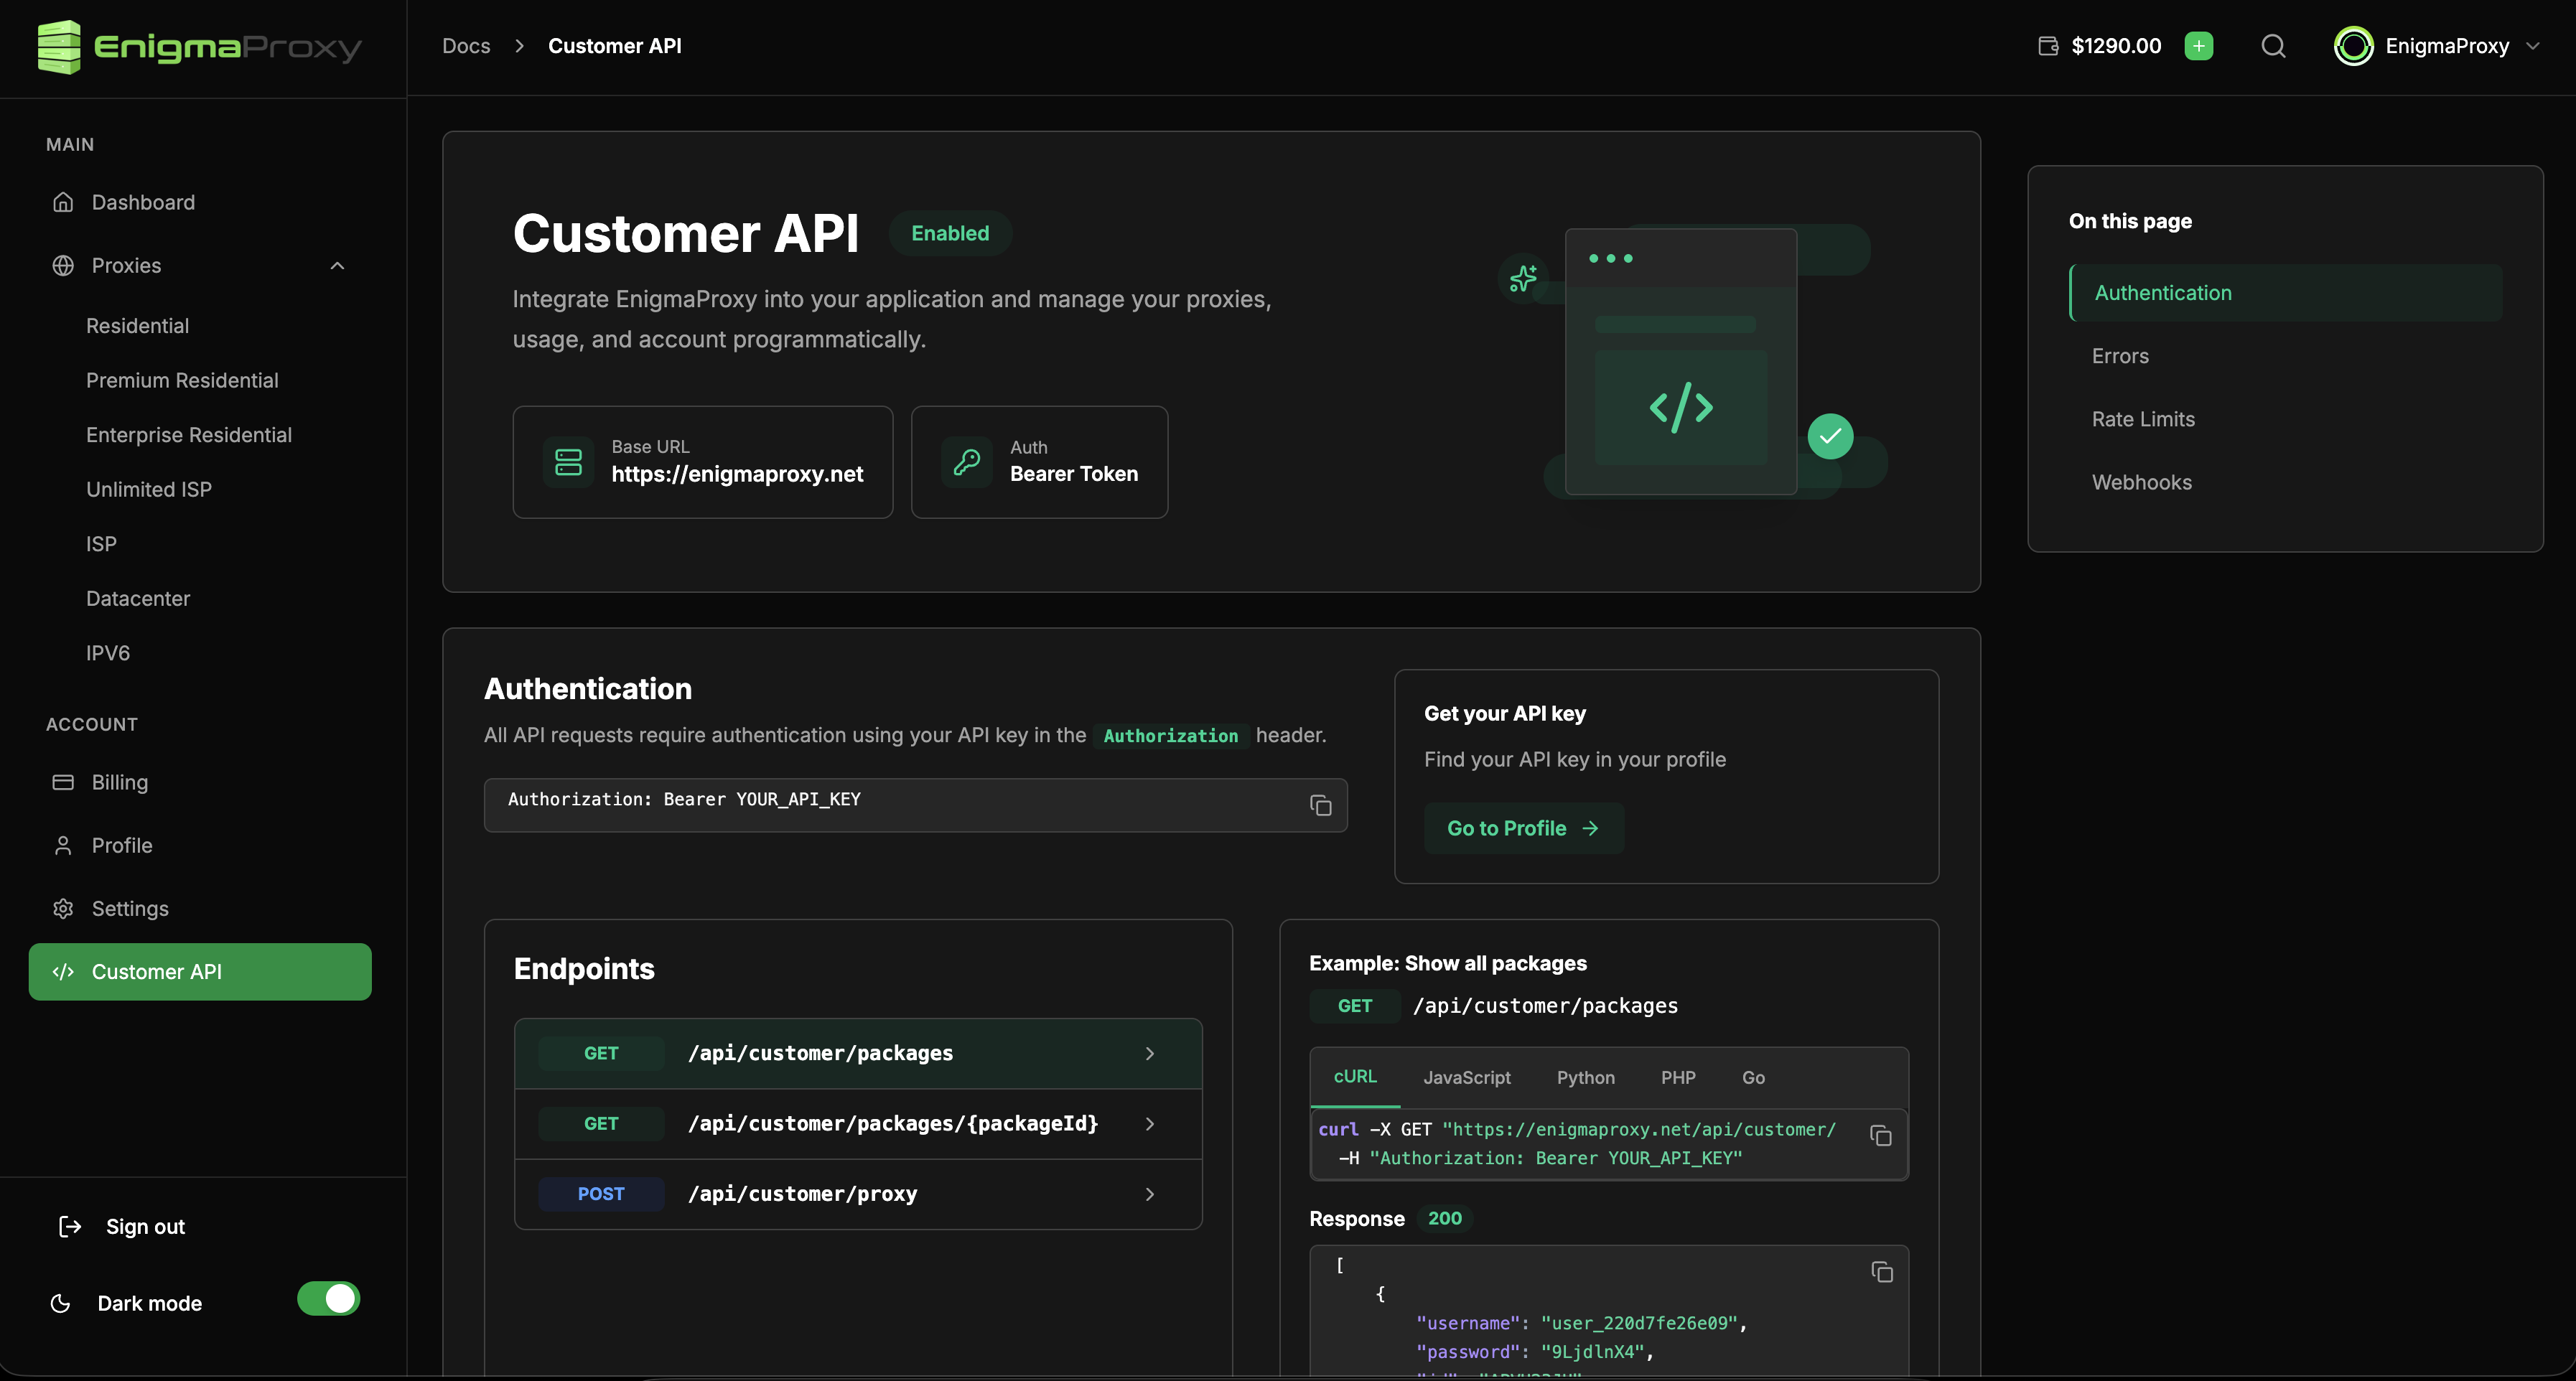
Task: Click the Billing card icon
Action: [63, 782]
